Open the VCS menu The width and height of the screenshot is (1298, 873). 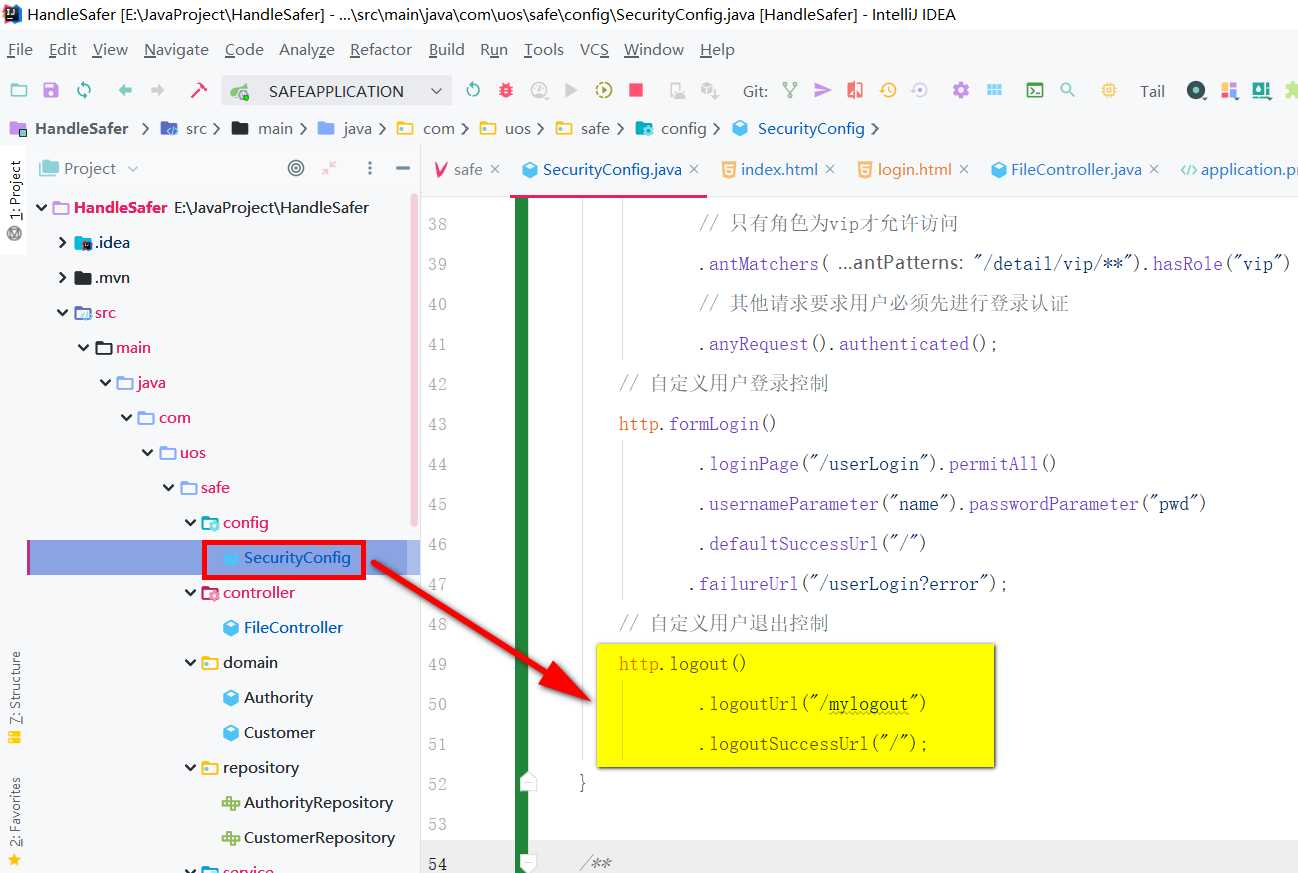(x=594, y=50)
